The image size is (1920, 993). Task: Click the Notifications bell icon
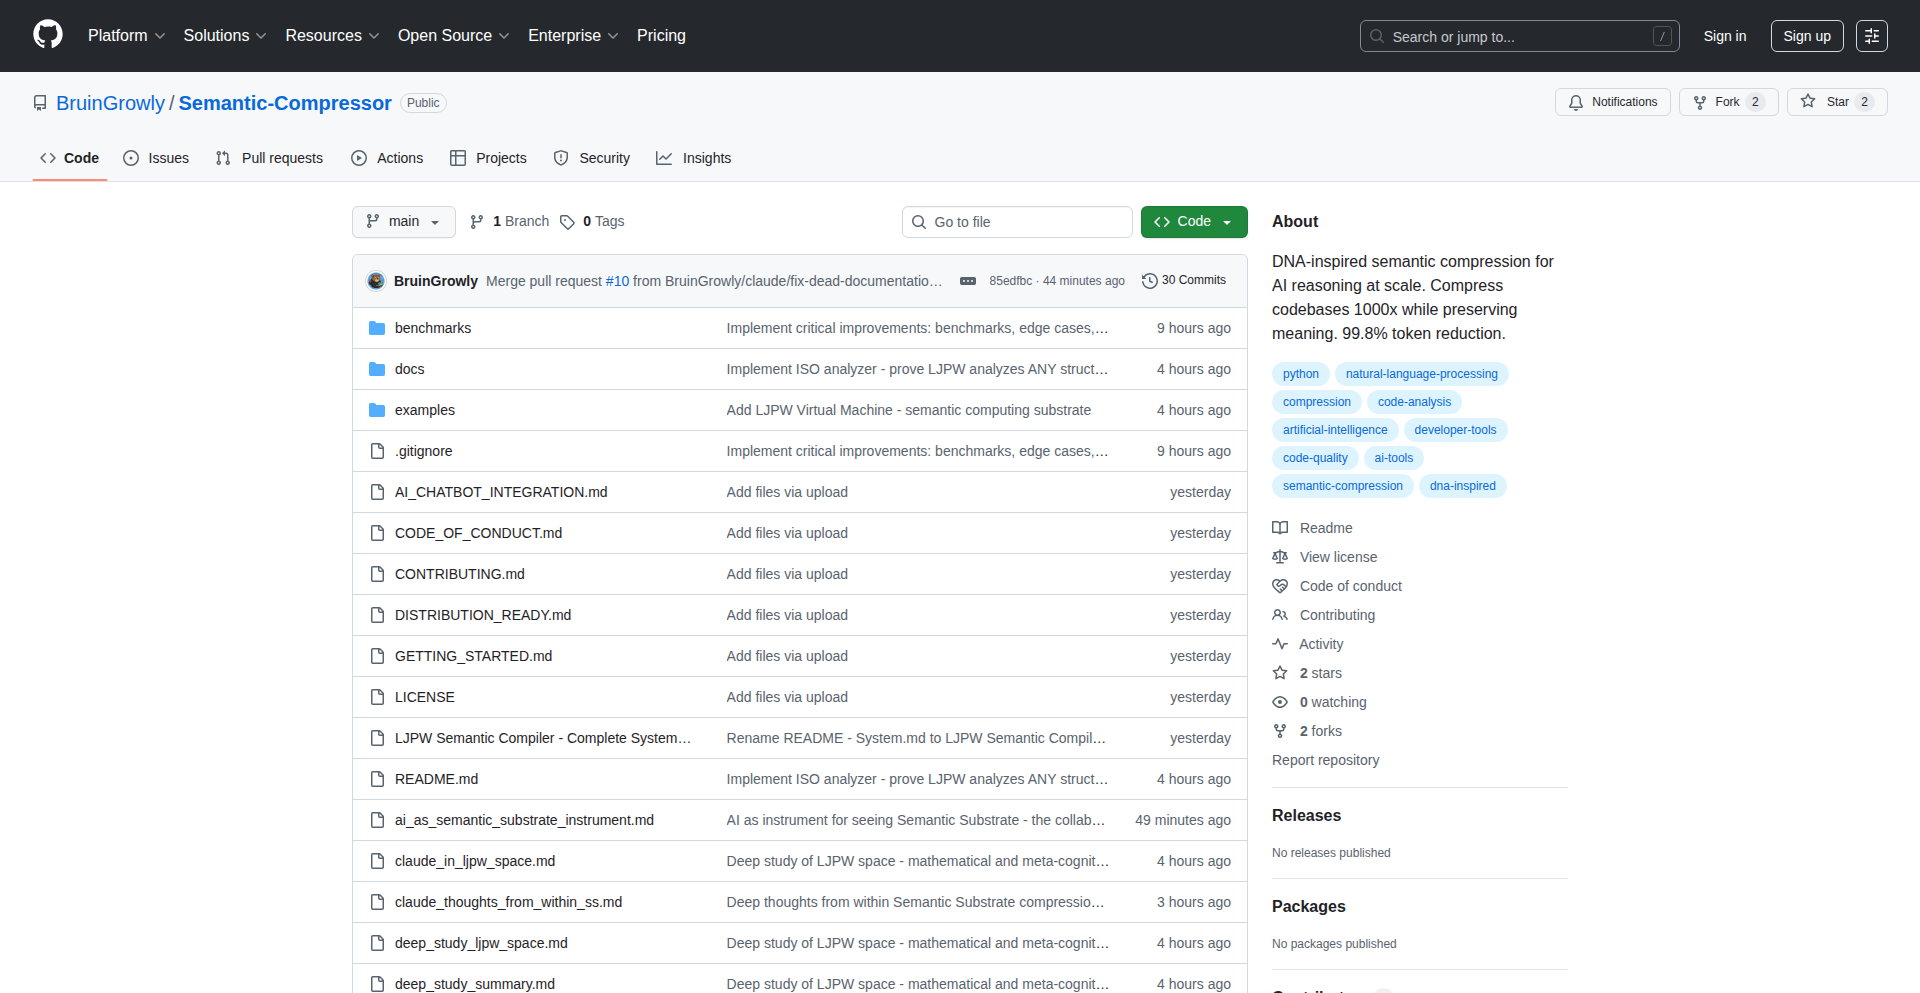(x=1576, y=102)
